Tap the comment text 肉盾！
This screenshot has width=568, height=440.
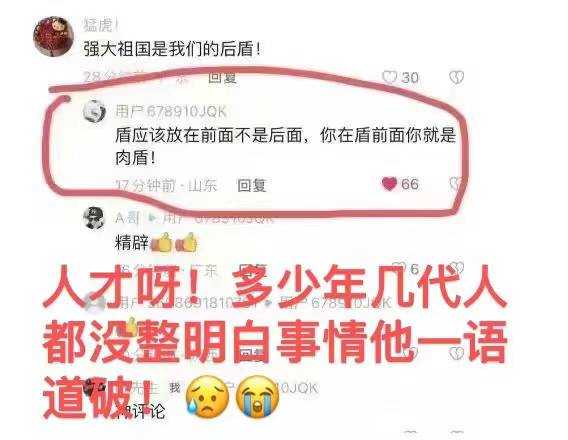click(135, 157)
